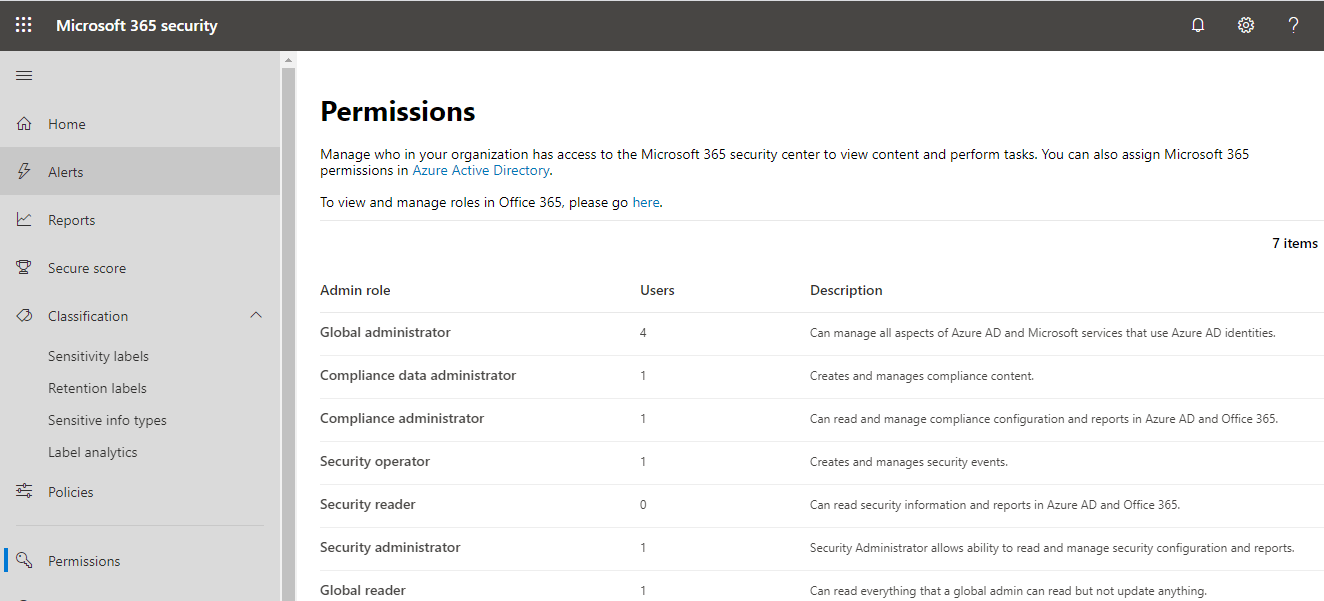
Task: Collapse the Classification section chevron
Action: click(x=256, y=316)
